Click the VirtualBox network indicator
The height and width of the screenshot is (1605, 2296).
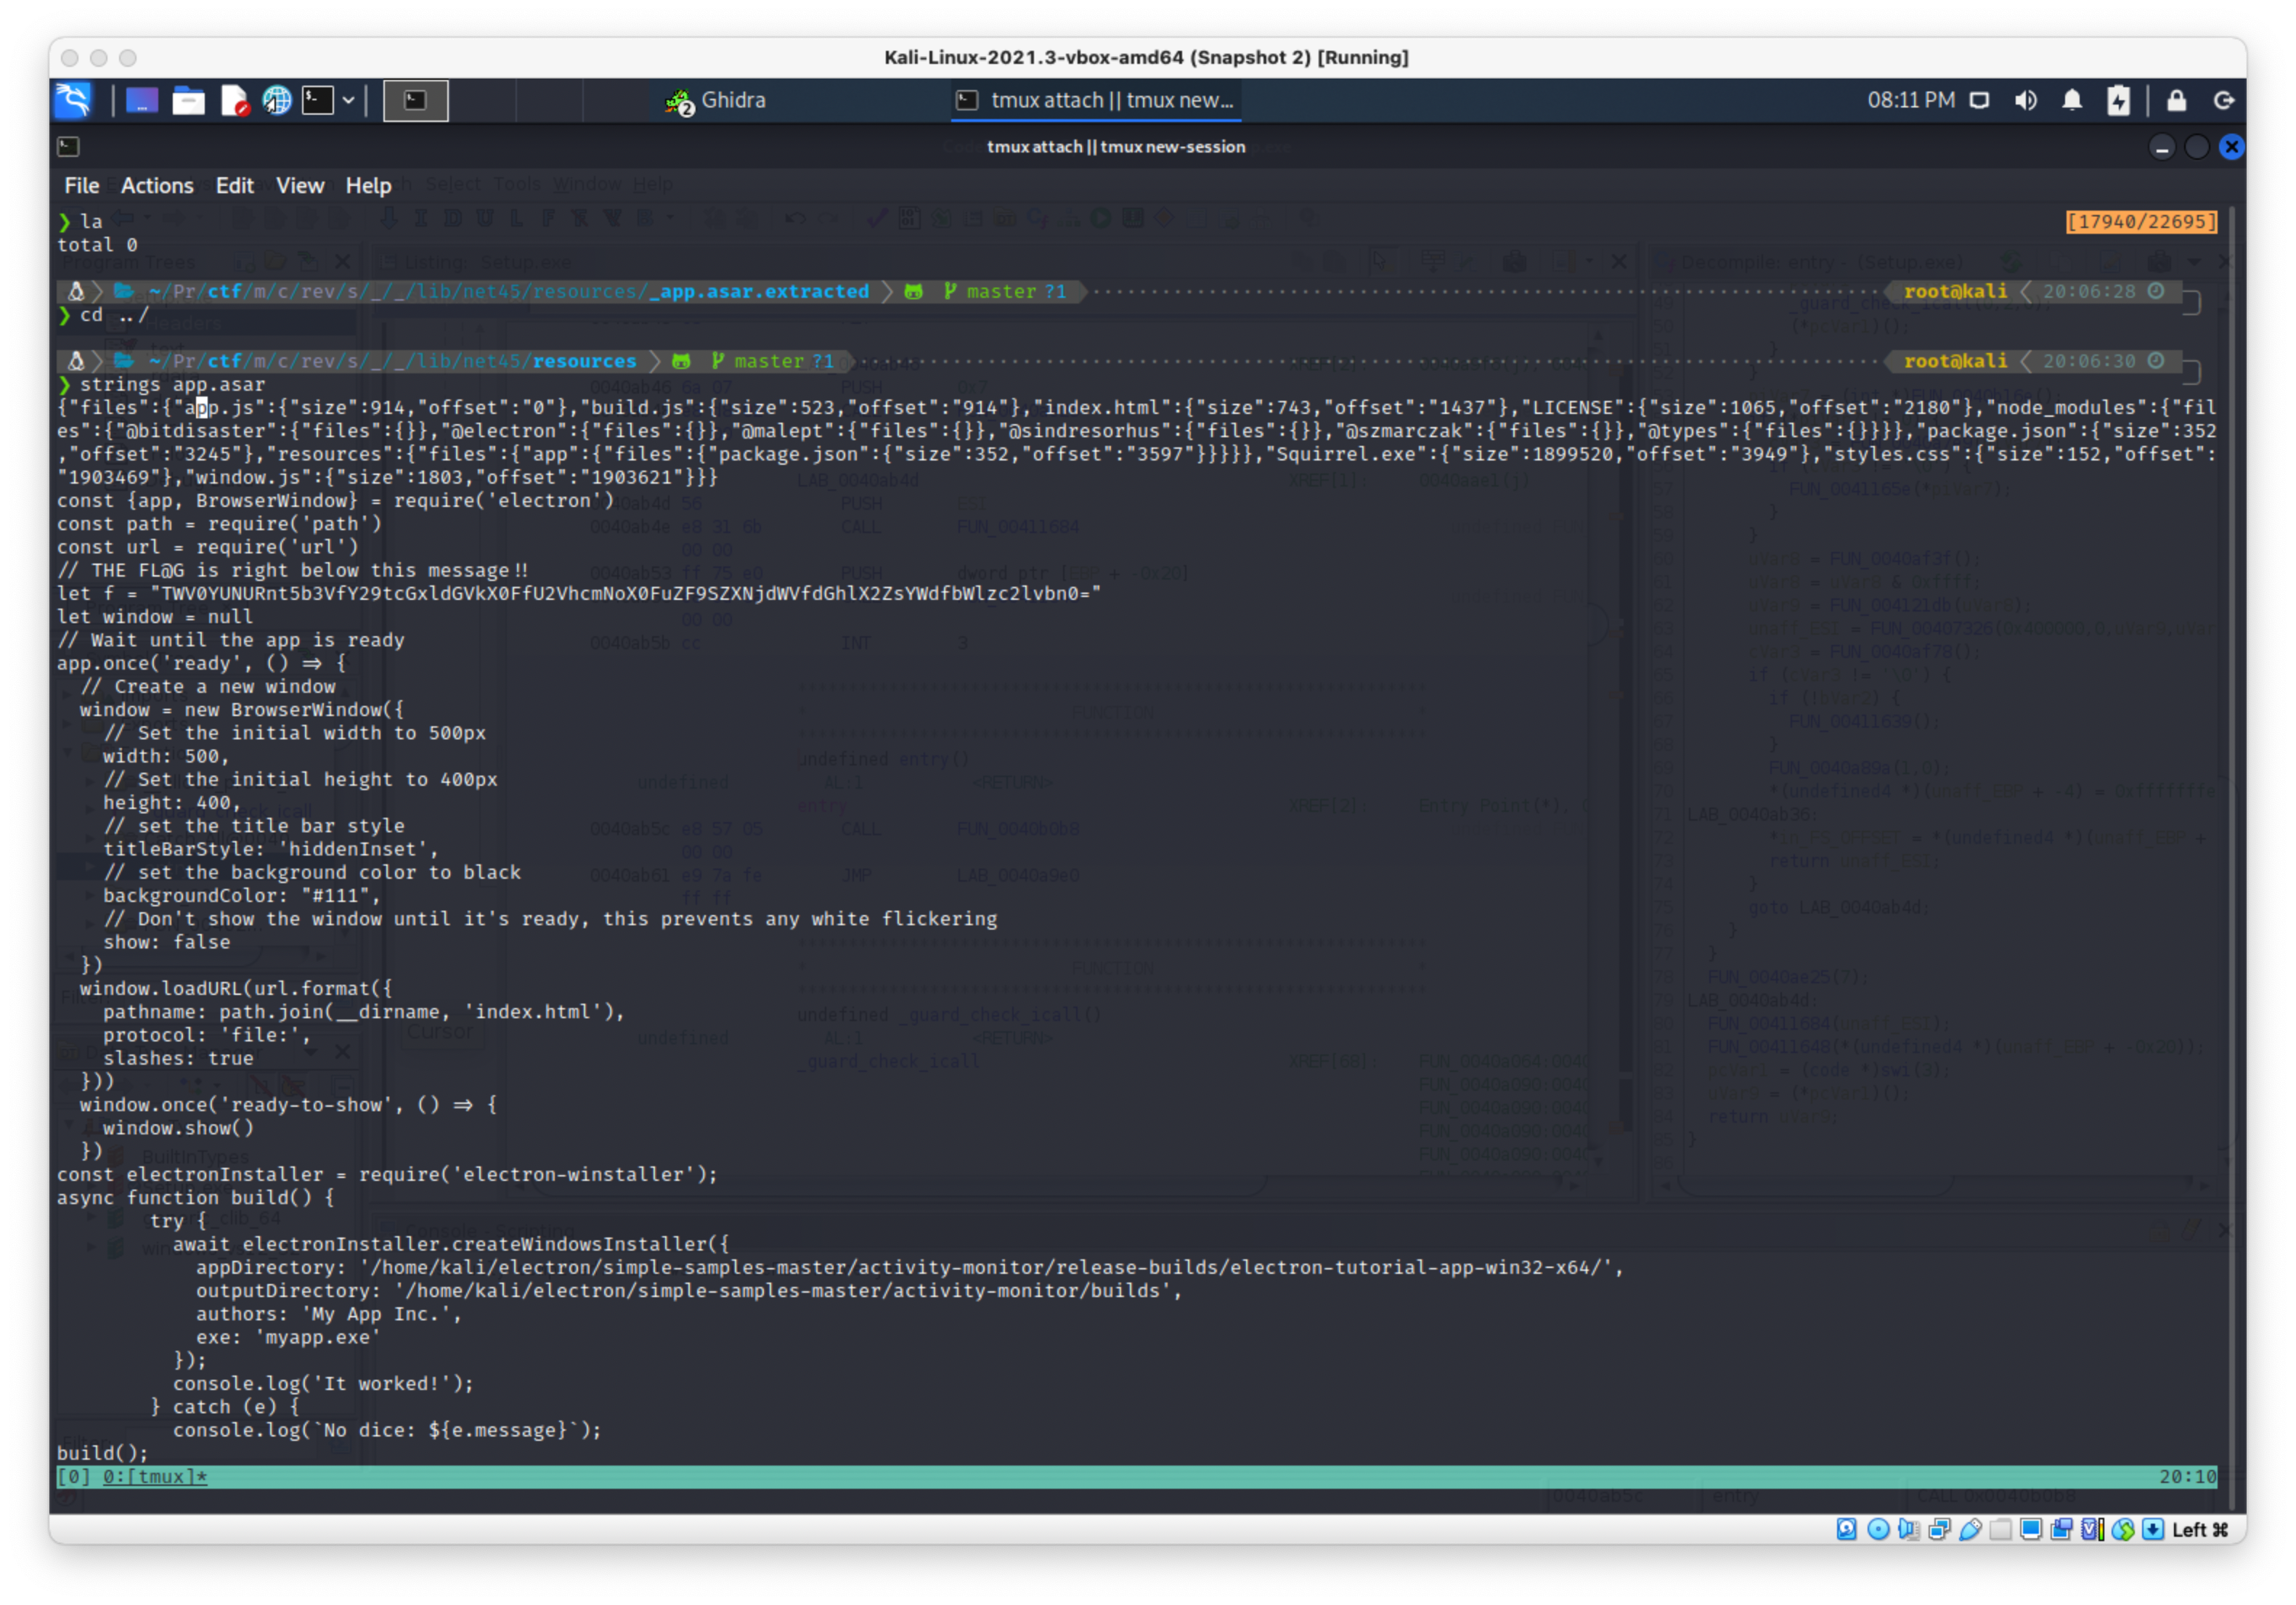1940,1529
